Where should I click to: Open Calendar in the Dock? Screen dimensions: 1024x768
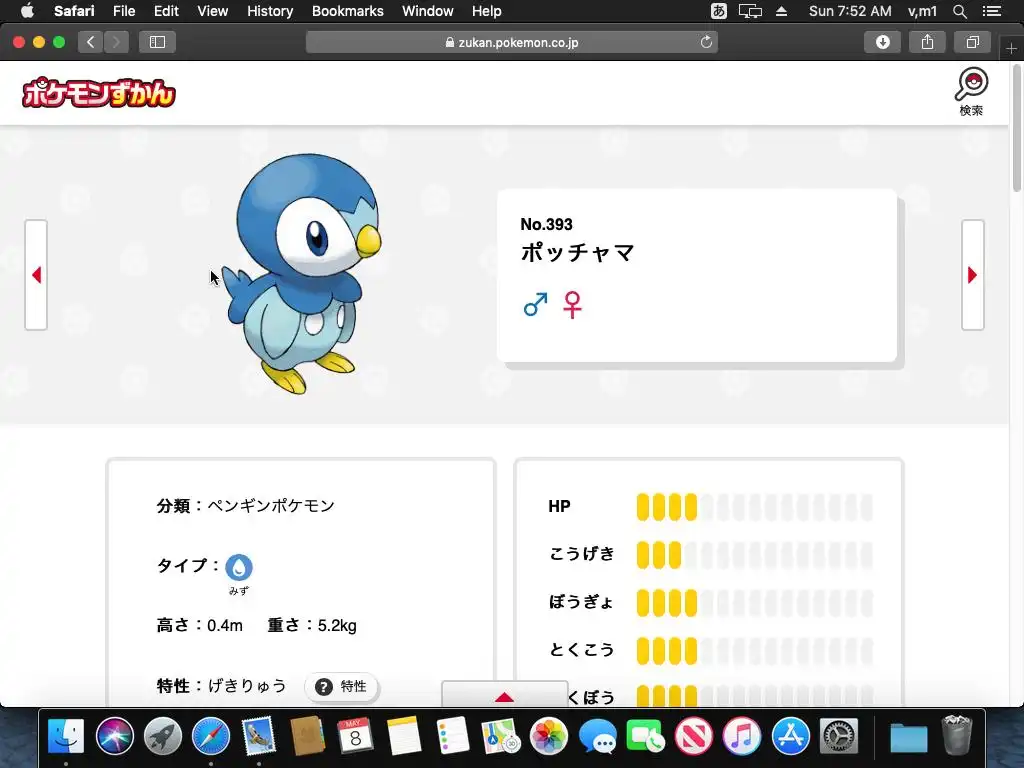point(355,736)
